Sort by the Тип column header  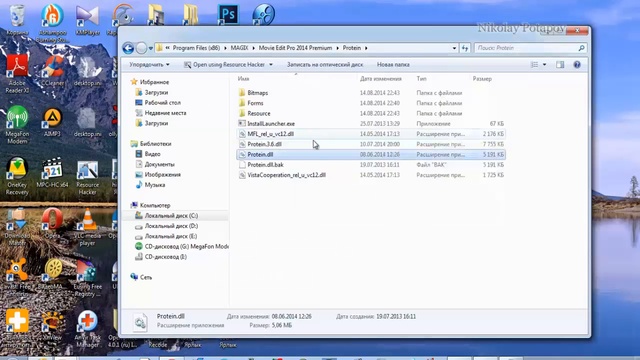[x=421, y=79]
